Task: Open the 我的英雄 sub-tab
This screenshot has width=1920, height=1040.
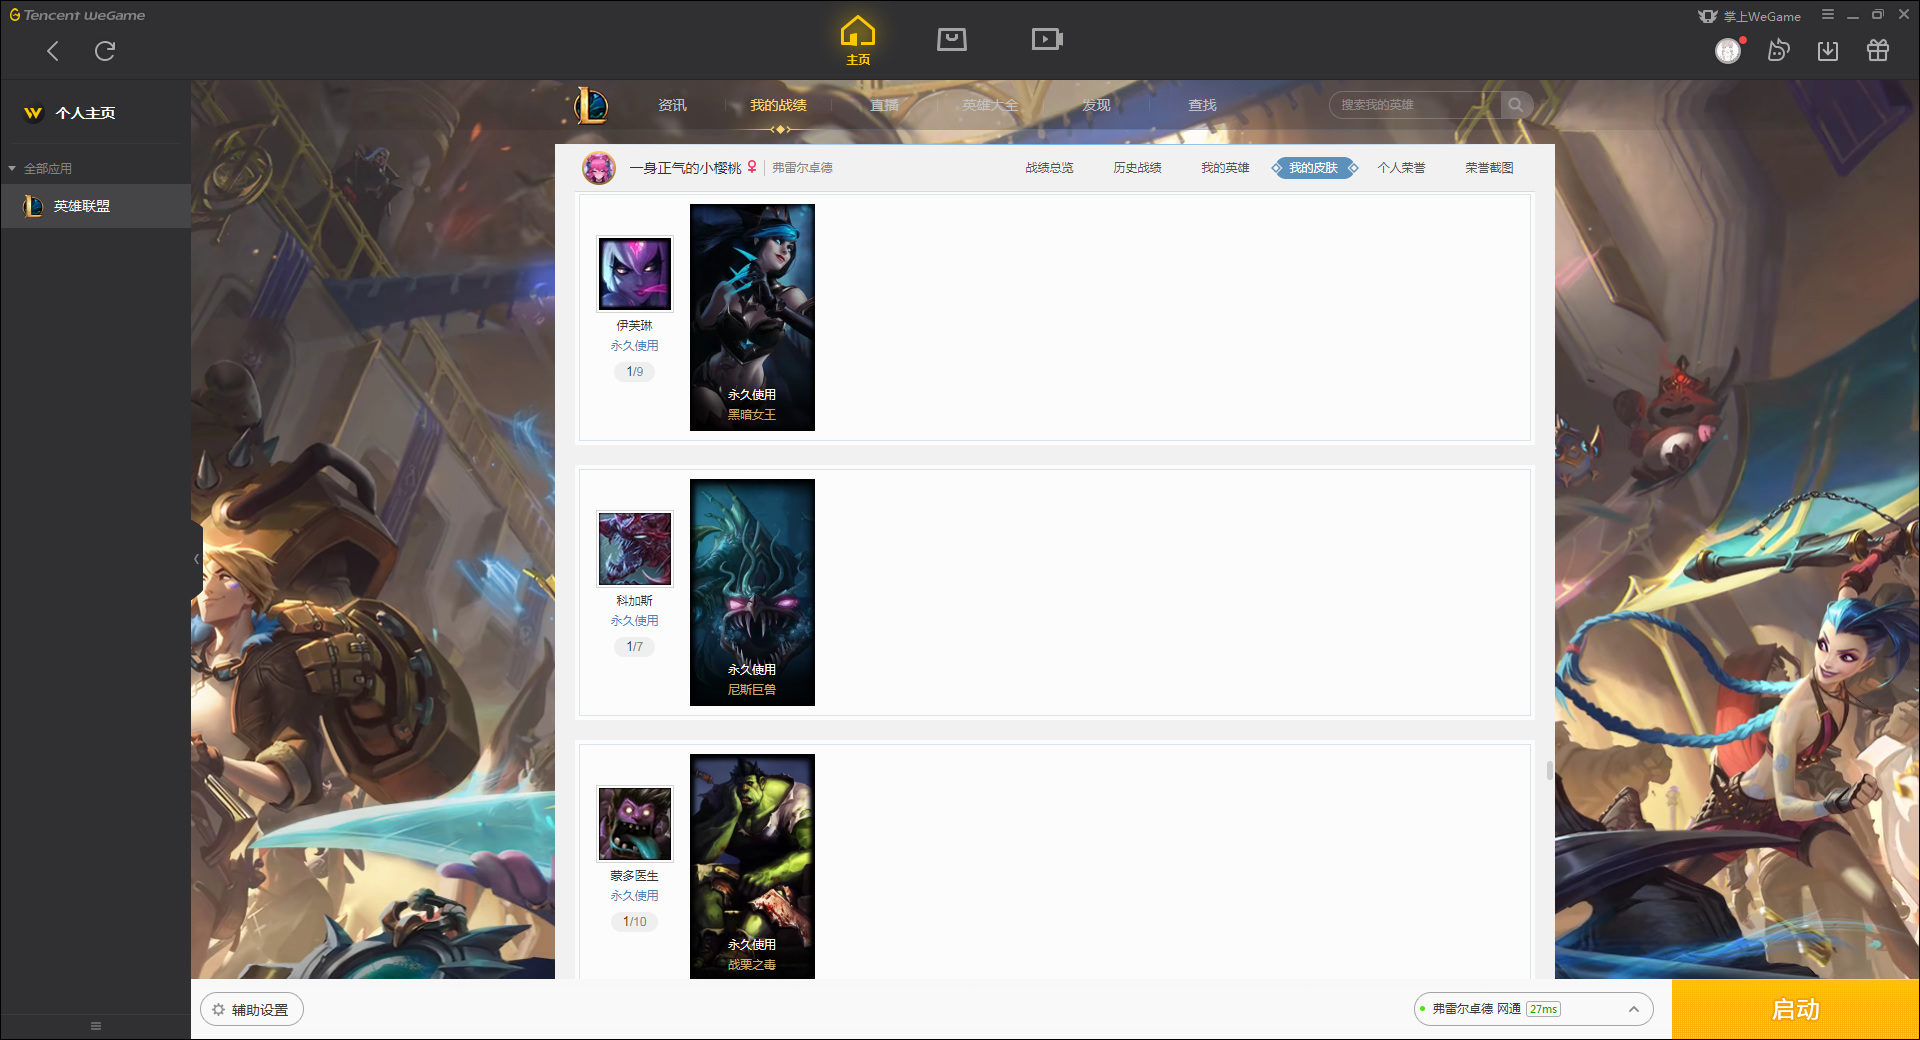Action: (x=1225, y=168)
